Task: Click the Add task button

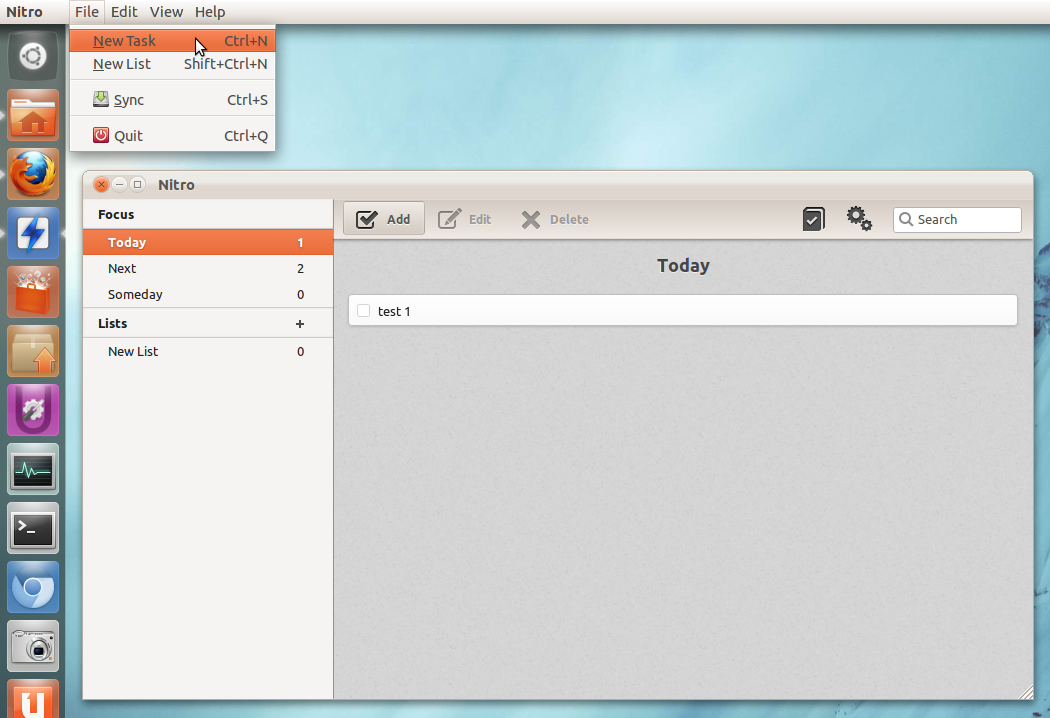Action: 384,218
